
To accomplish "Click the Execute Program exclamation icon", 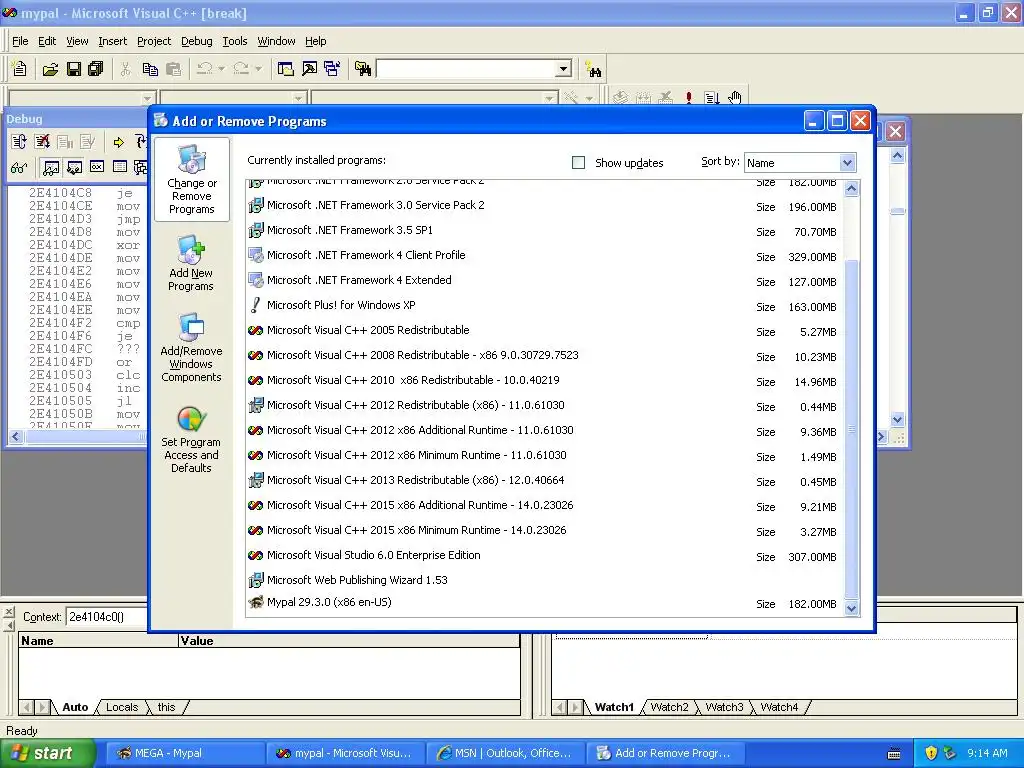I will 688,98.
